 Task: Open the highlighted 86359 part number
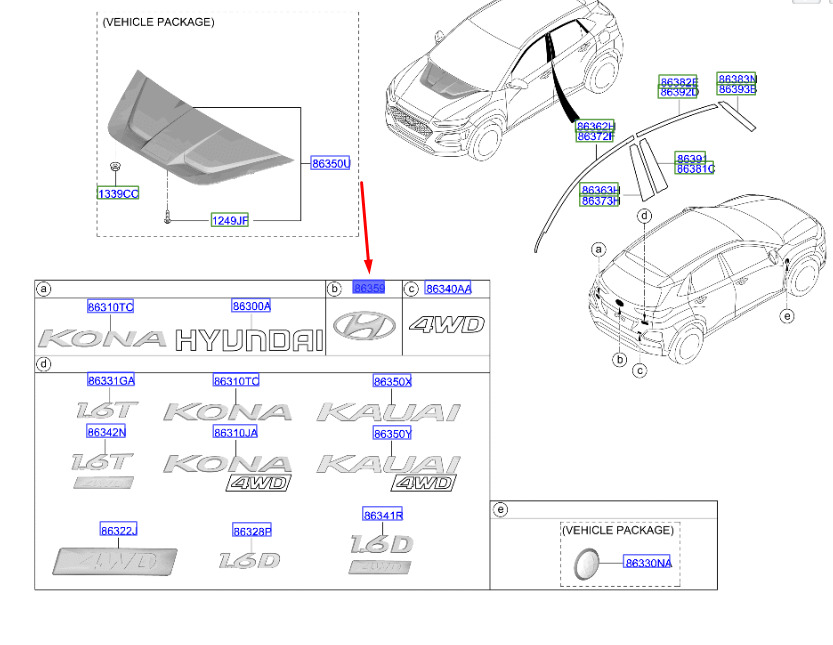(x=369, y=287)
